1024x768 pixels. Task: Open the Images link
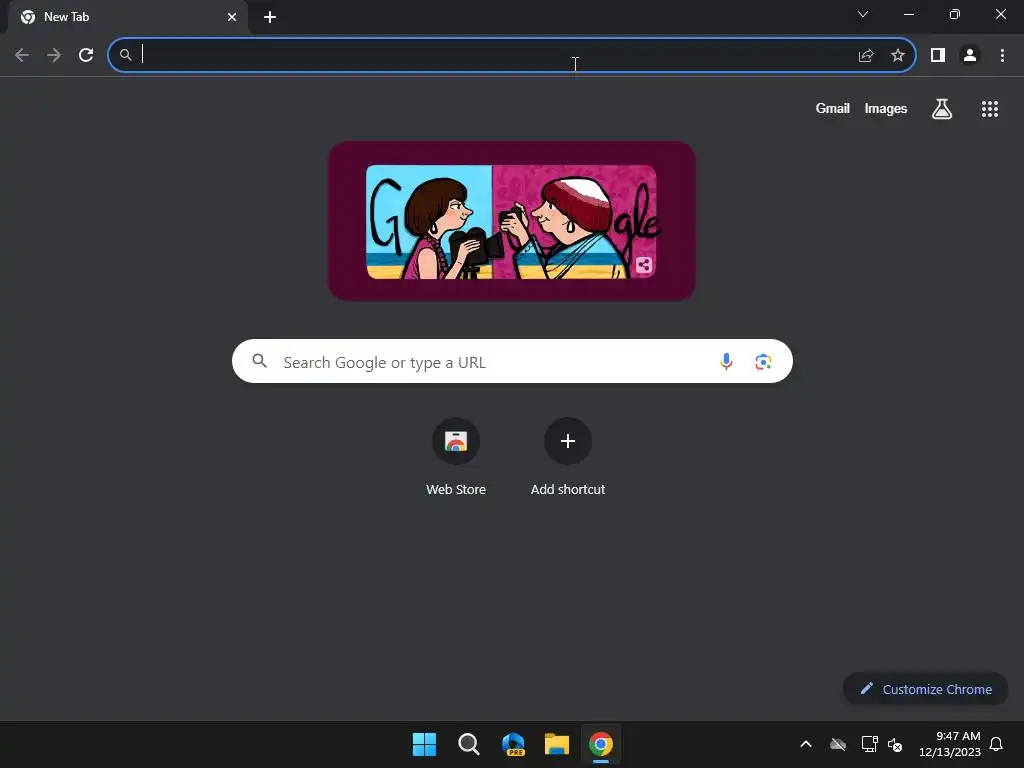coord(886,108)
